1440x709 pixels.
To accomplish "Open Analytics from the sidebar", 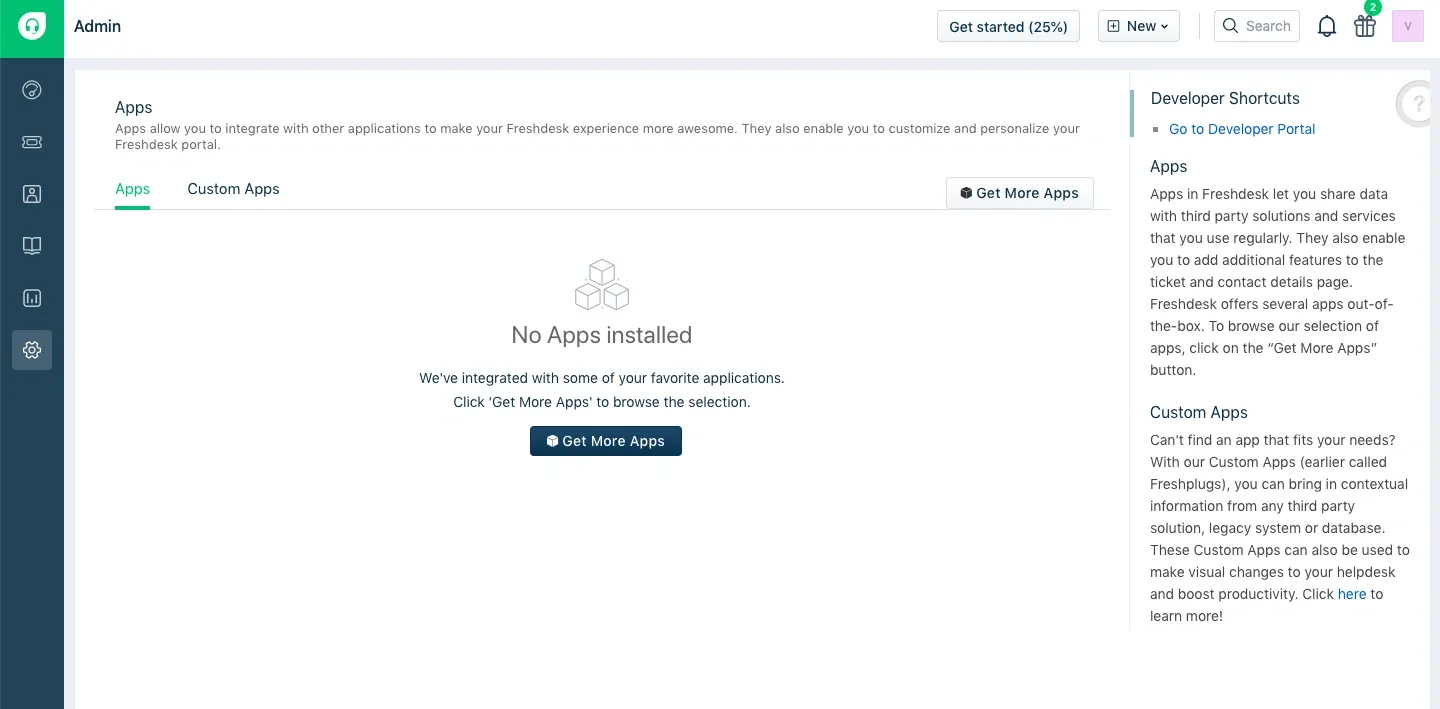I will coord(32,298).
